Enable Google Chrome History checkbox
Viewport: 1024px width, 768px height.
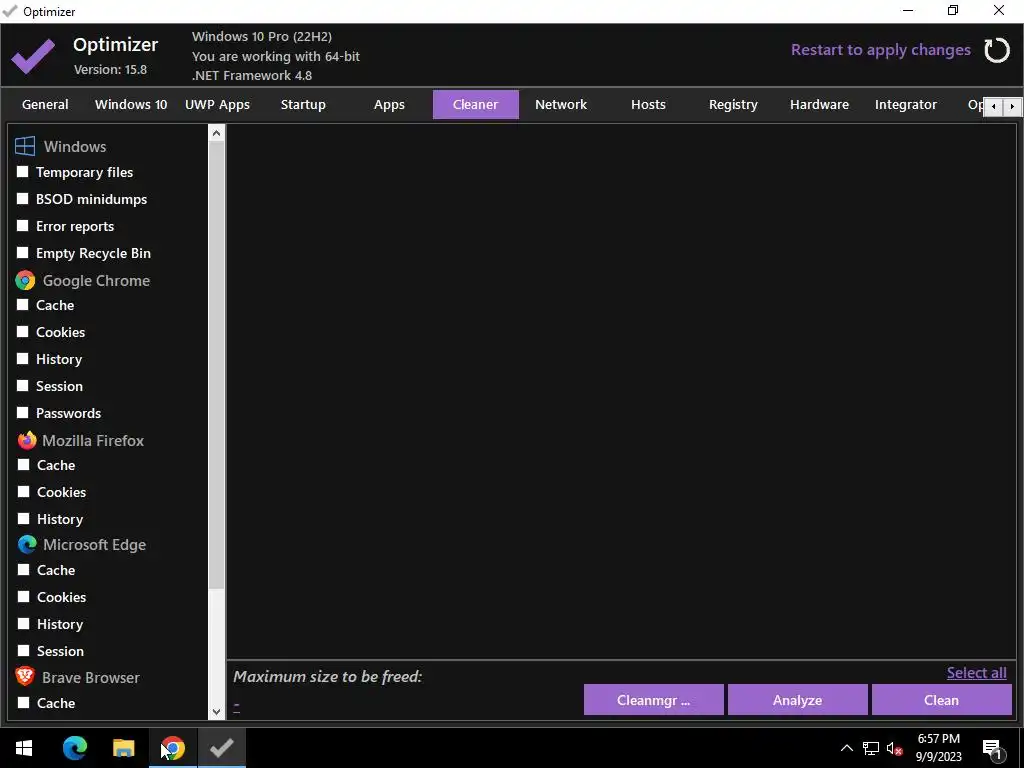pyautogui.click(x=23, y=359)
